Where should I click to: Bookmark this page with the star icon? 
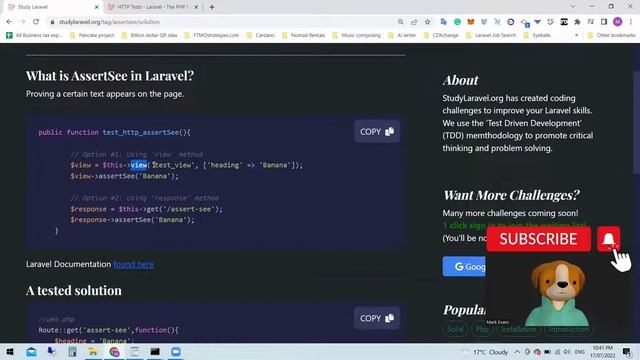tap(427, 22)
